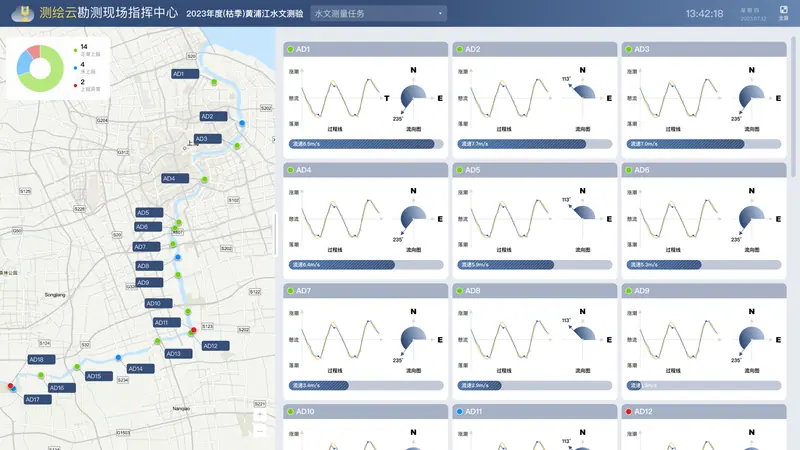The height and width of the screenshot is (450, 800).
Task: Click the AD9 map label
Action: click(x=149, y=283)
